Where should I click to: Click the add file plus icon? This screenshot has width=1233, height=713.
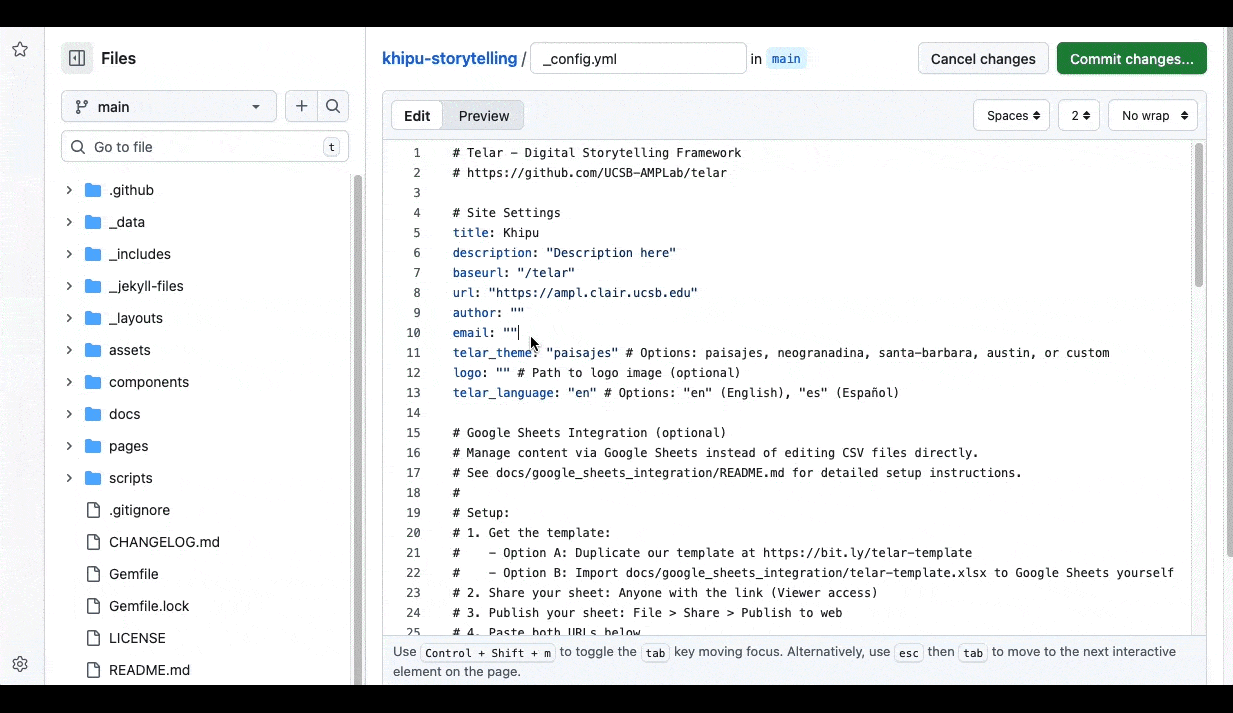pos(302,106)
